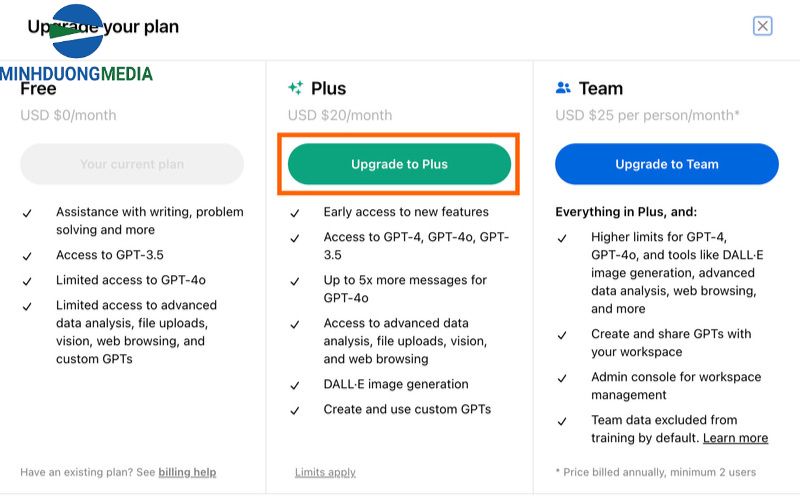Click checkmark next to DALL·E image generation

click(295, 385)
